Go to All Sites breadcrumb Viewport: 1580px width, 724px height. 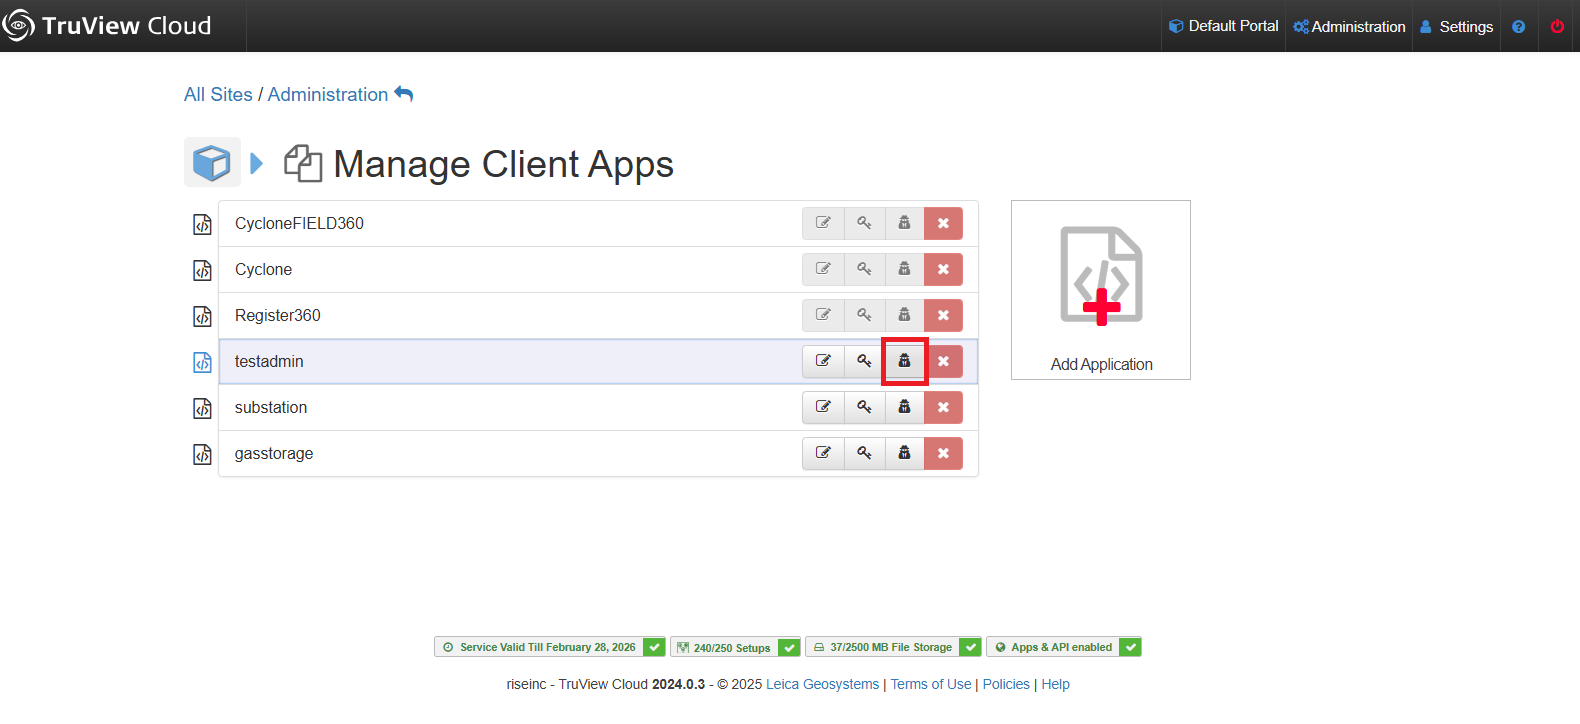[218, 94]
